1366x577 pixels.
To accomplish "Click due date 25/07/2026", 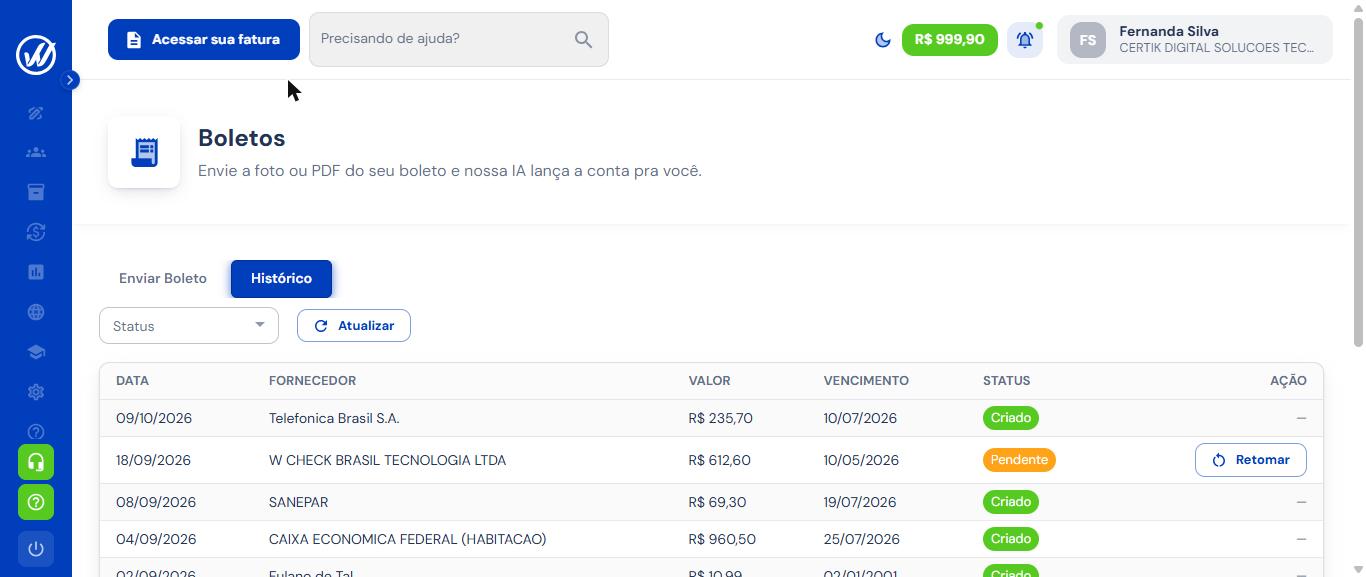I will (861, 539).
